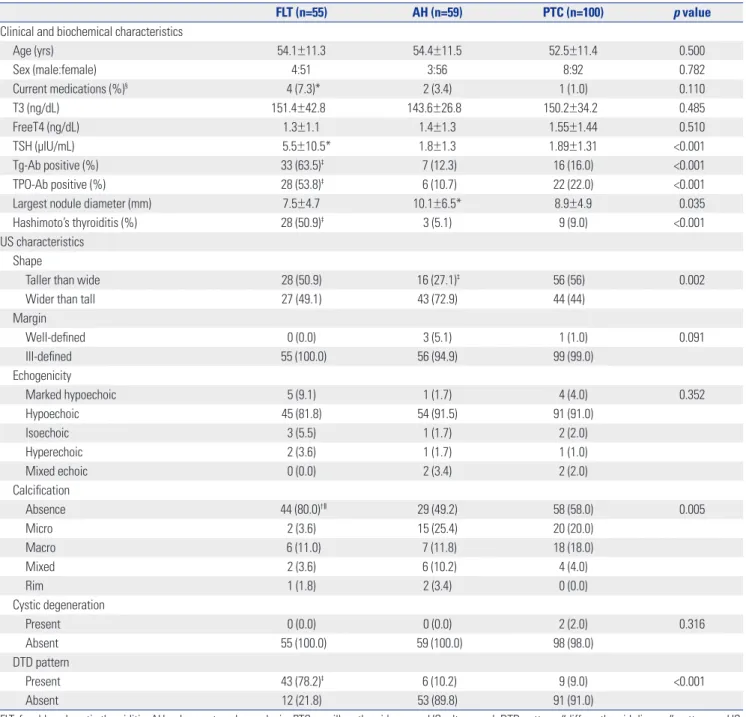The height and width of the screenshot is (717, 746).
Task: Click the 'Hypoechoic' row label
Action: [x=52, y=413]
